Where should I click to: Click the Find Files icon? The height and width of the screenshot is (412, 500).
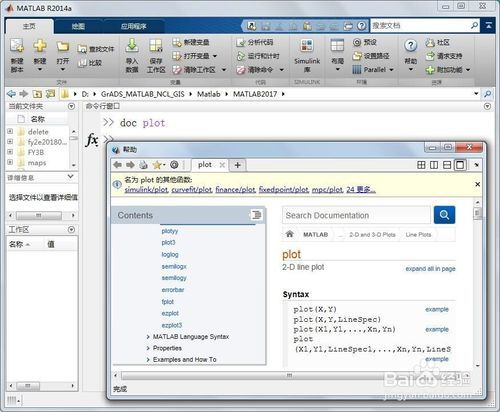[x=82, y=49]
